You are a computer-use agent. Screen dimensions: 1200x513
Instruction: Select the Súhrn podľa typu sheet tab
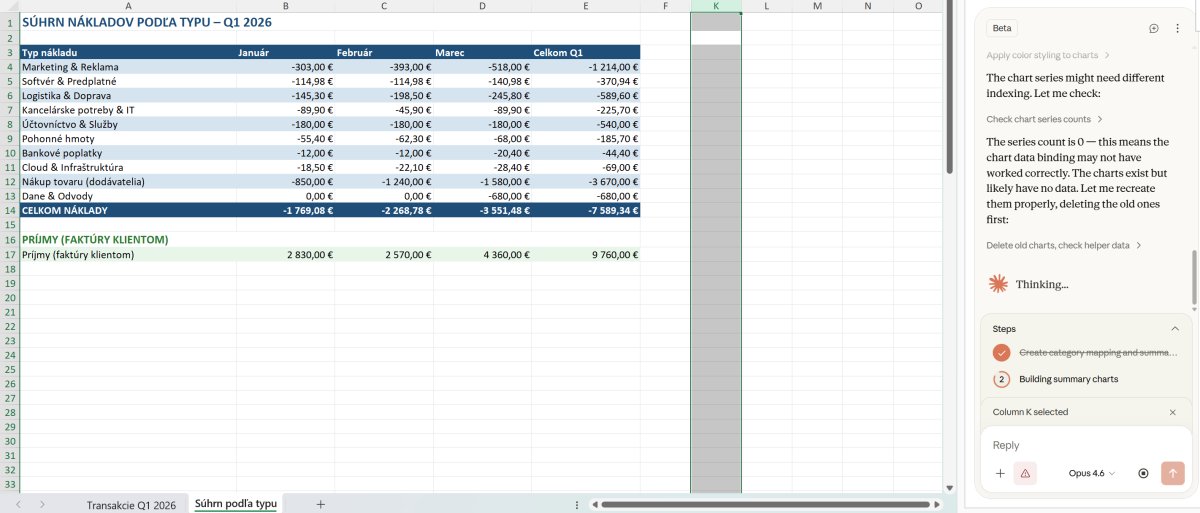(235, 503)
